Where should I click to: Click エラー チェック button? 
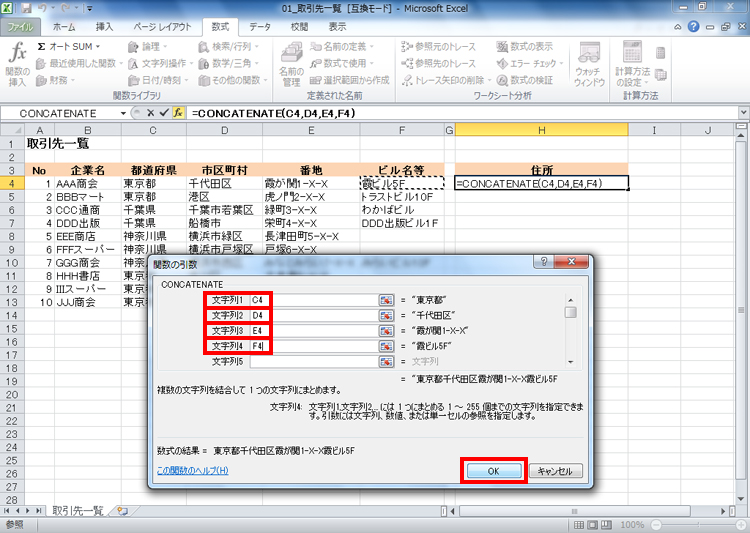coord(530,63)
